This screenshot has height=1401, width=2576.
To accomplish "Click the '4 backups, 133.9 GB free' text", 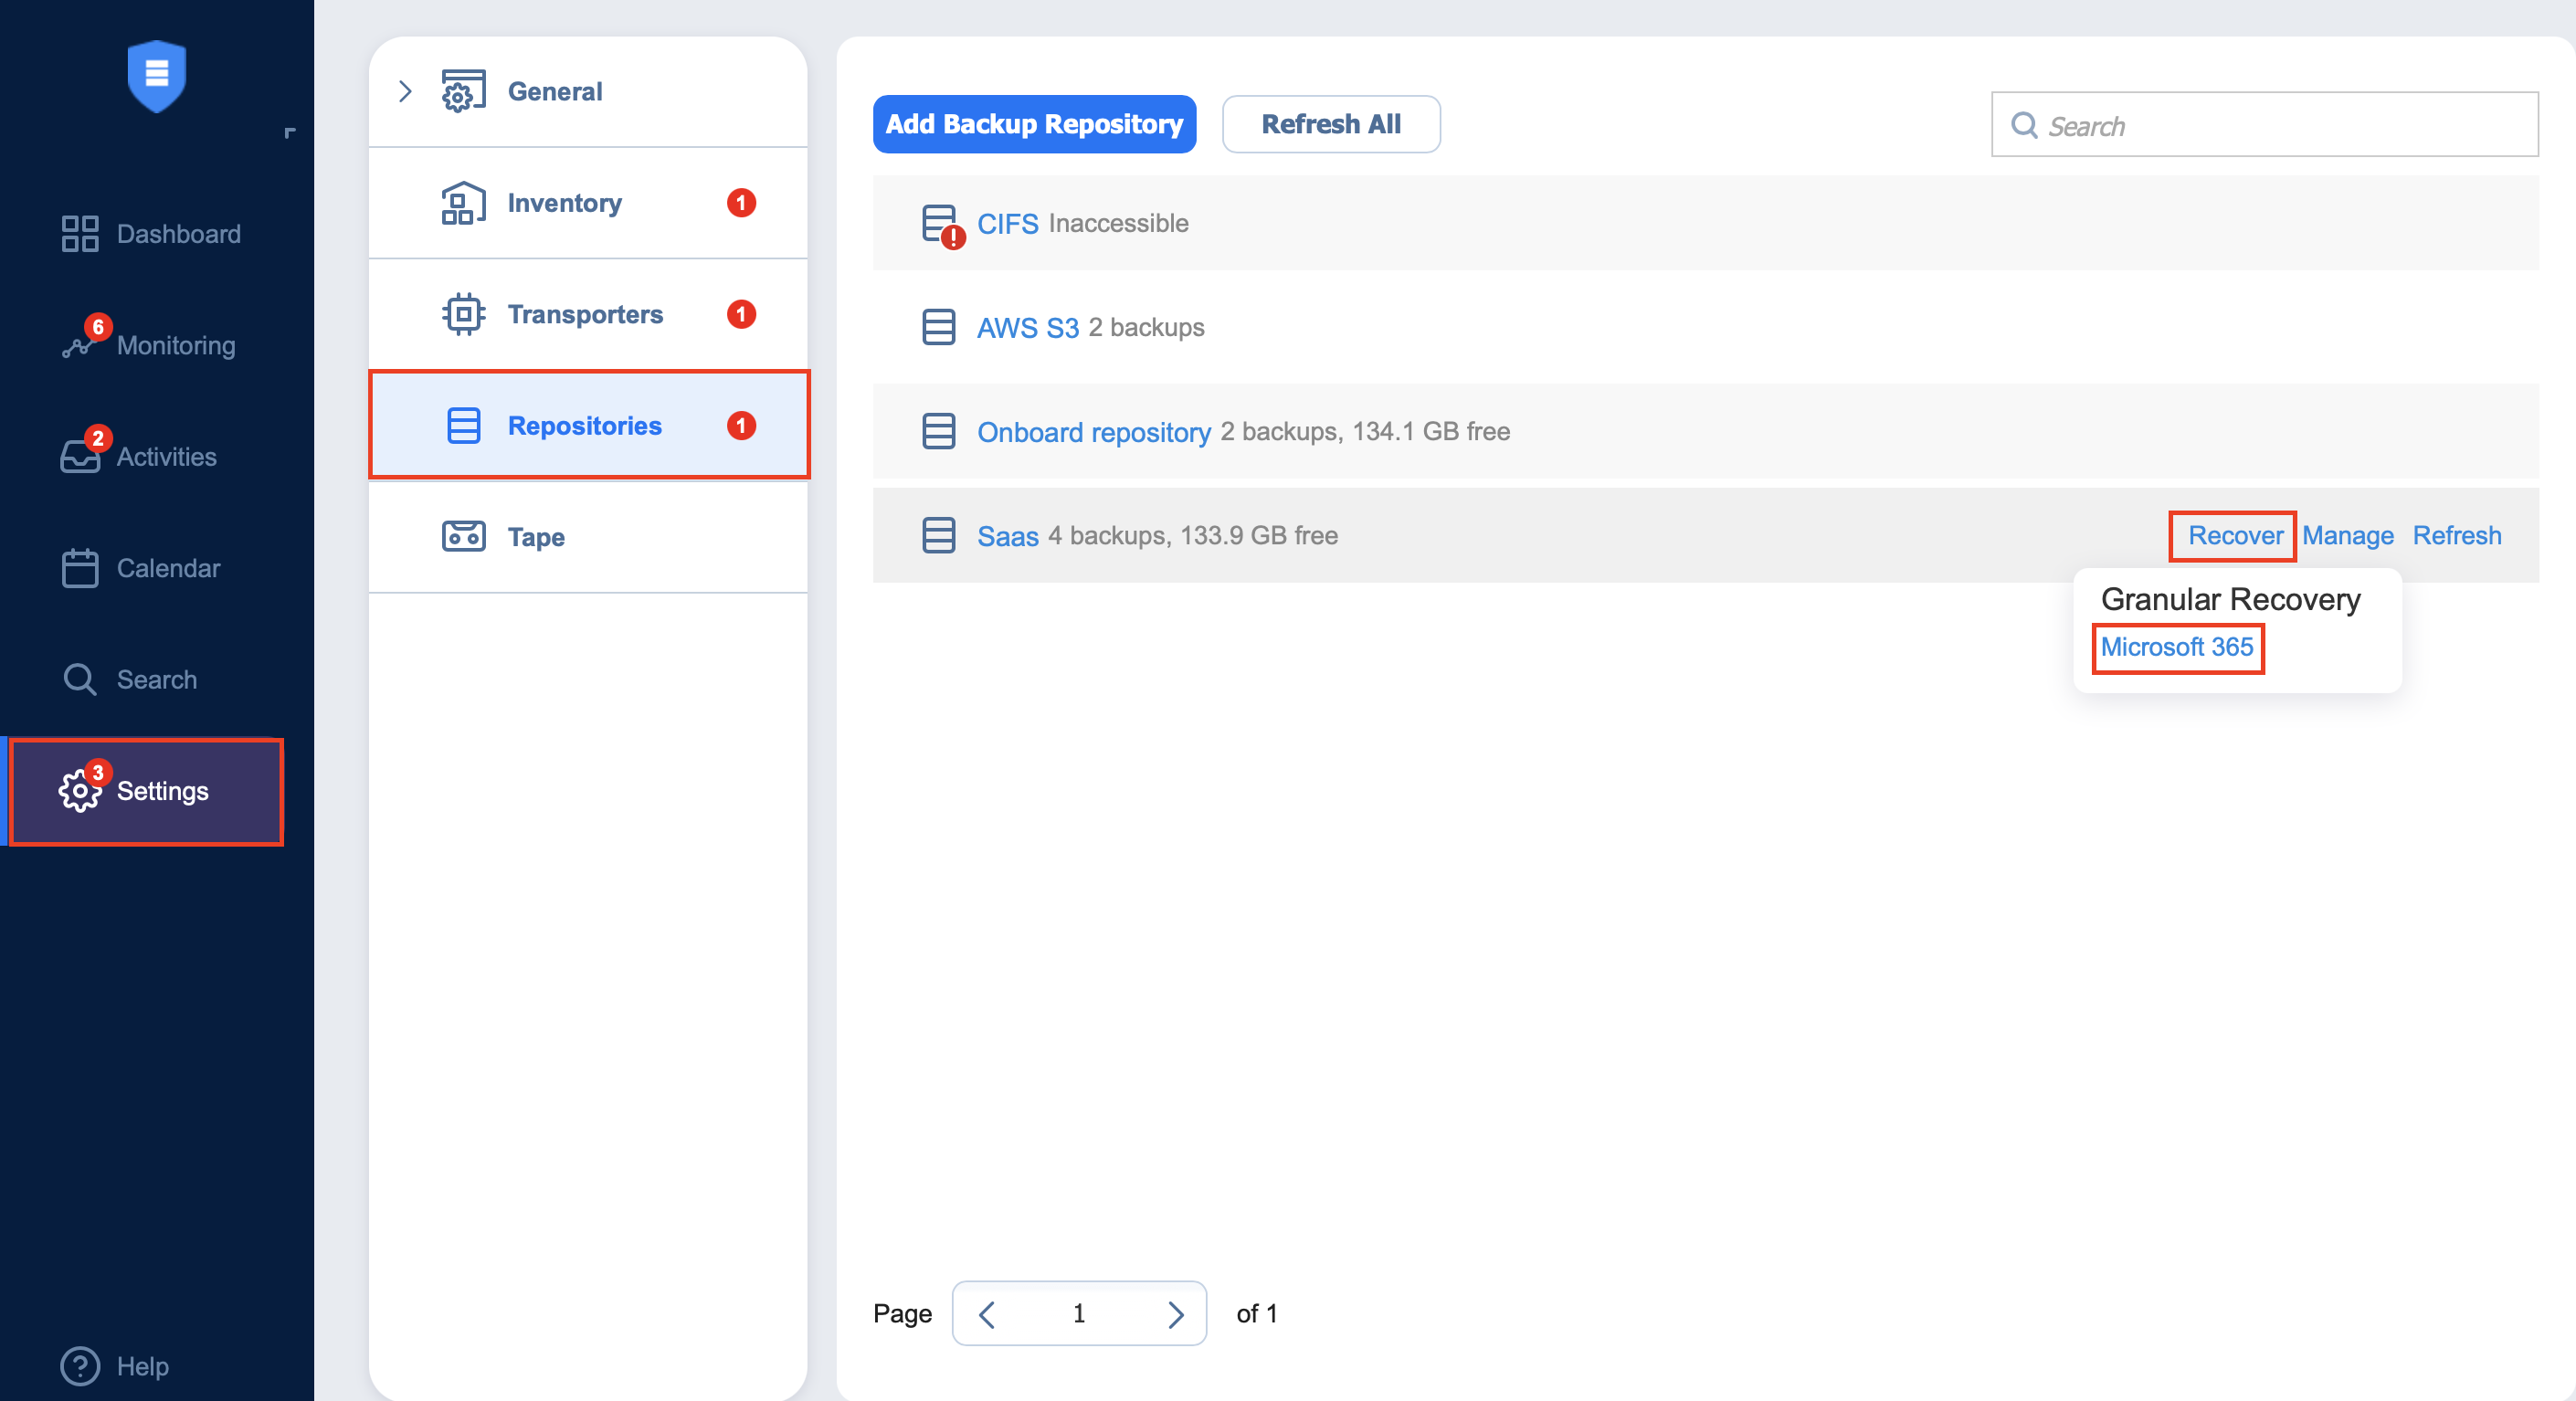I will tap(1192, 535).
